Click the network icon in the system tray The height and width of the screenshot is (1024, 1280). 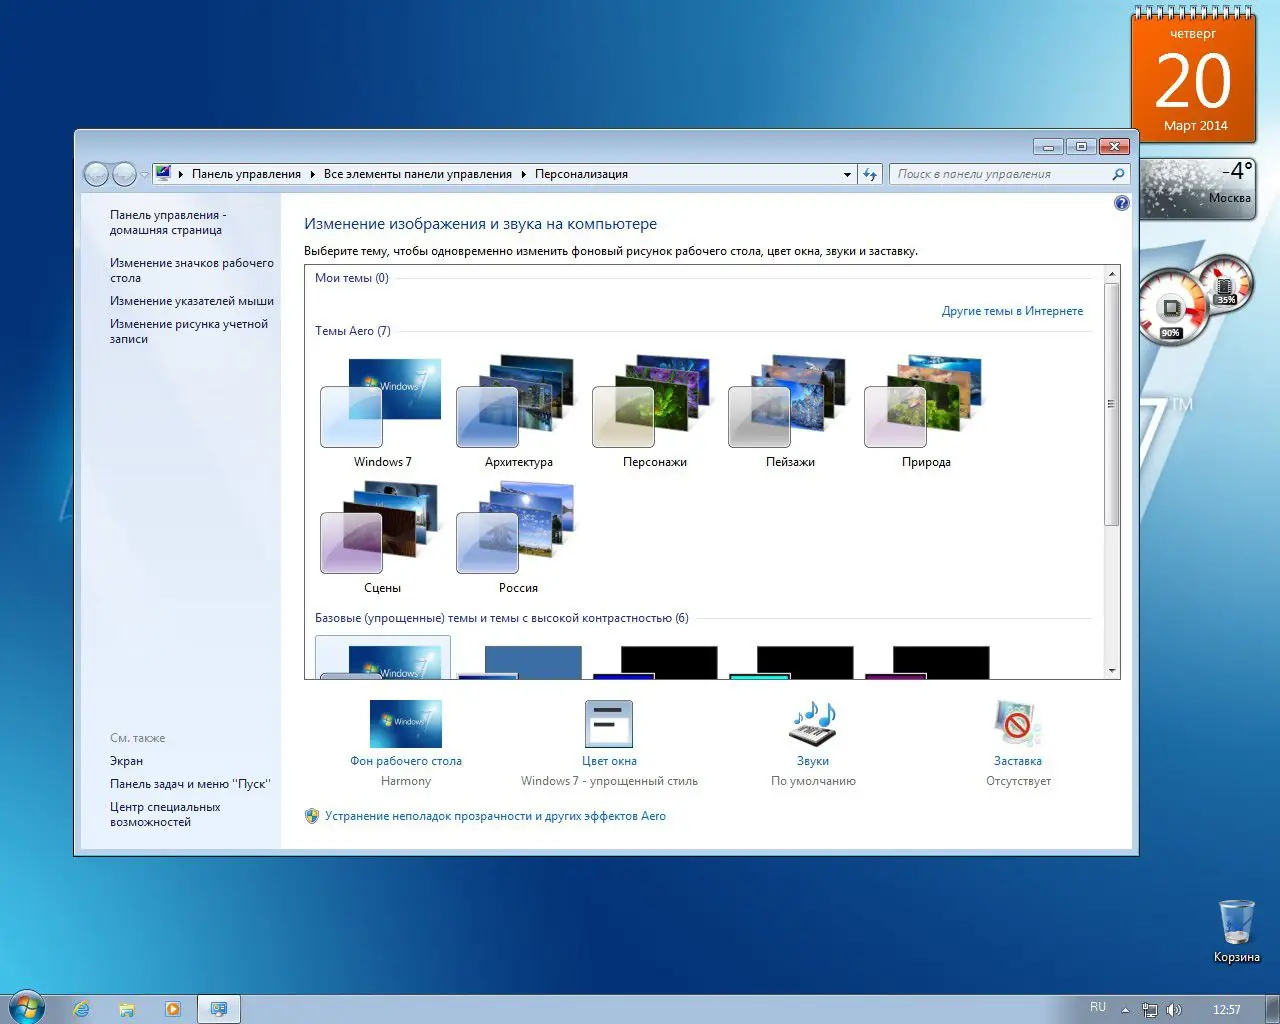[x=1150, y=1010]
